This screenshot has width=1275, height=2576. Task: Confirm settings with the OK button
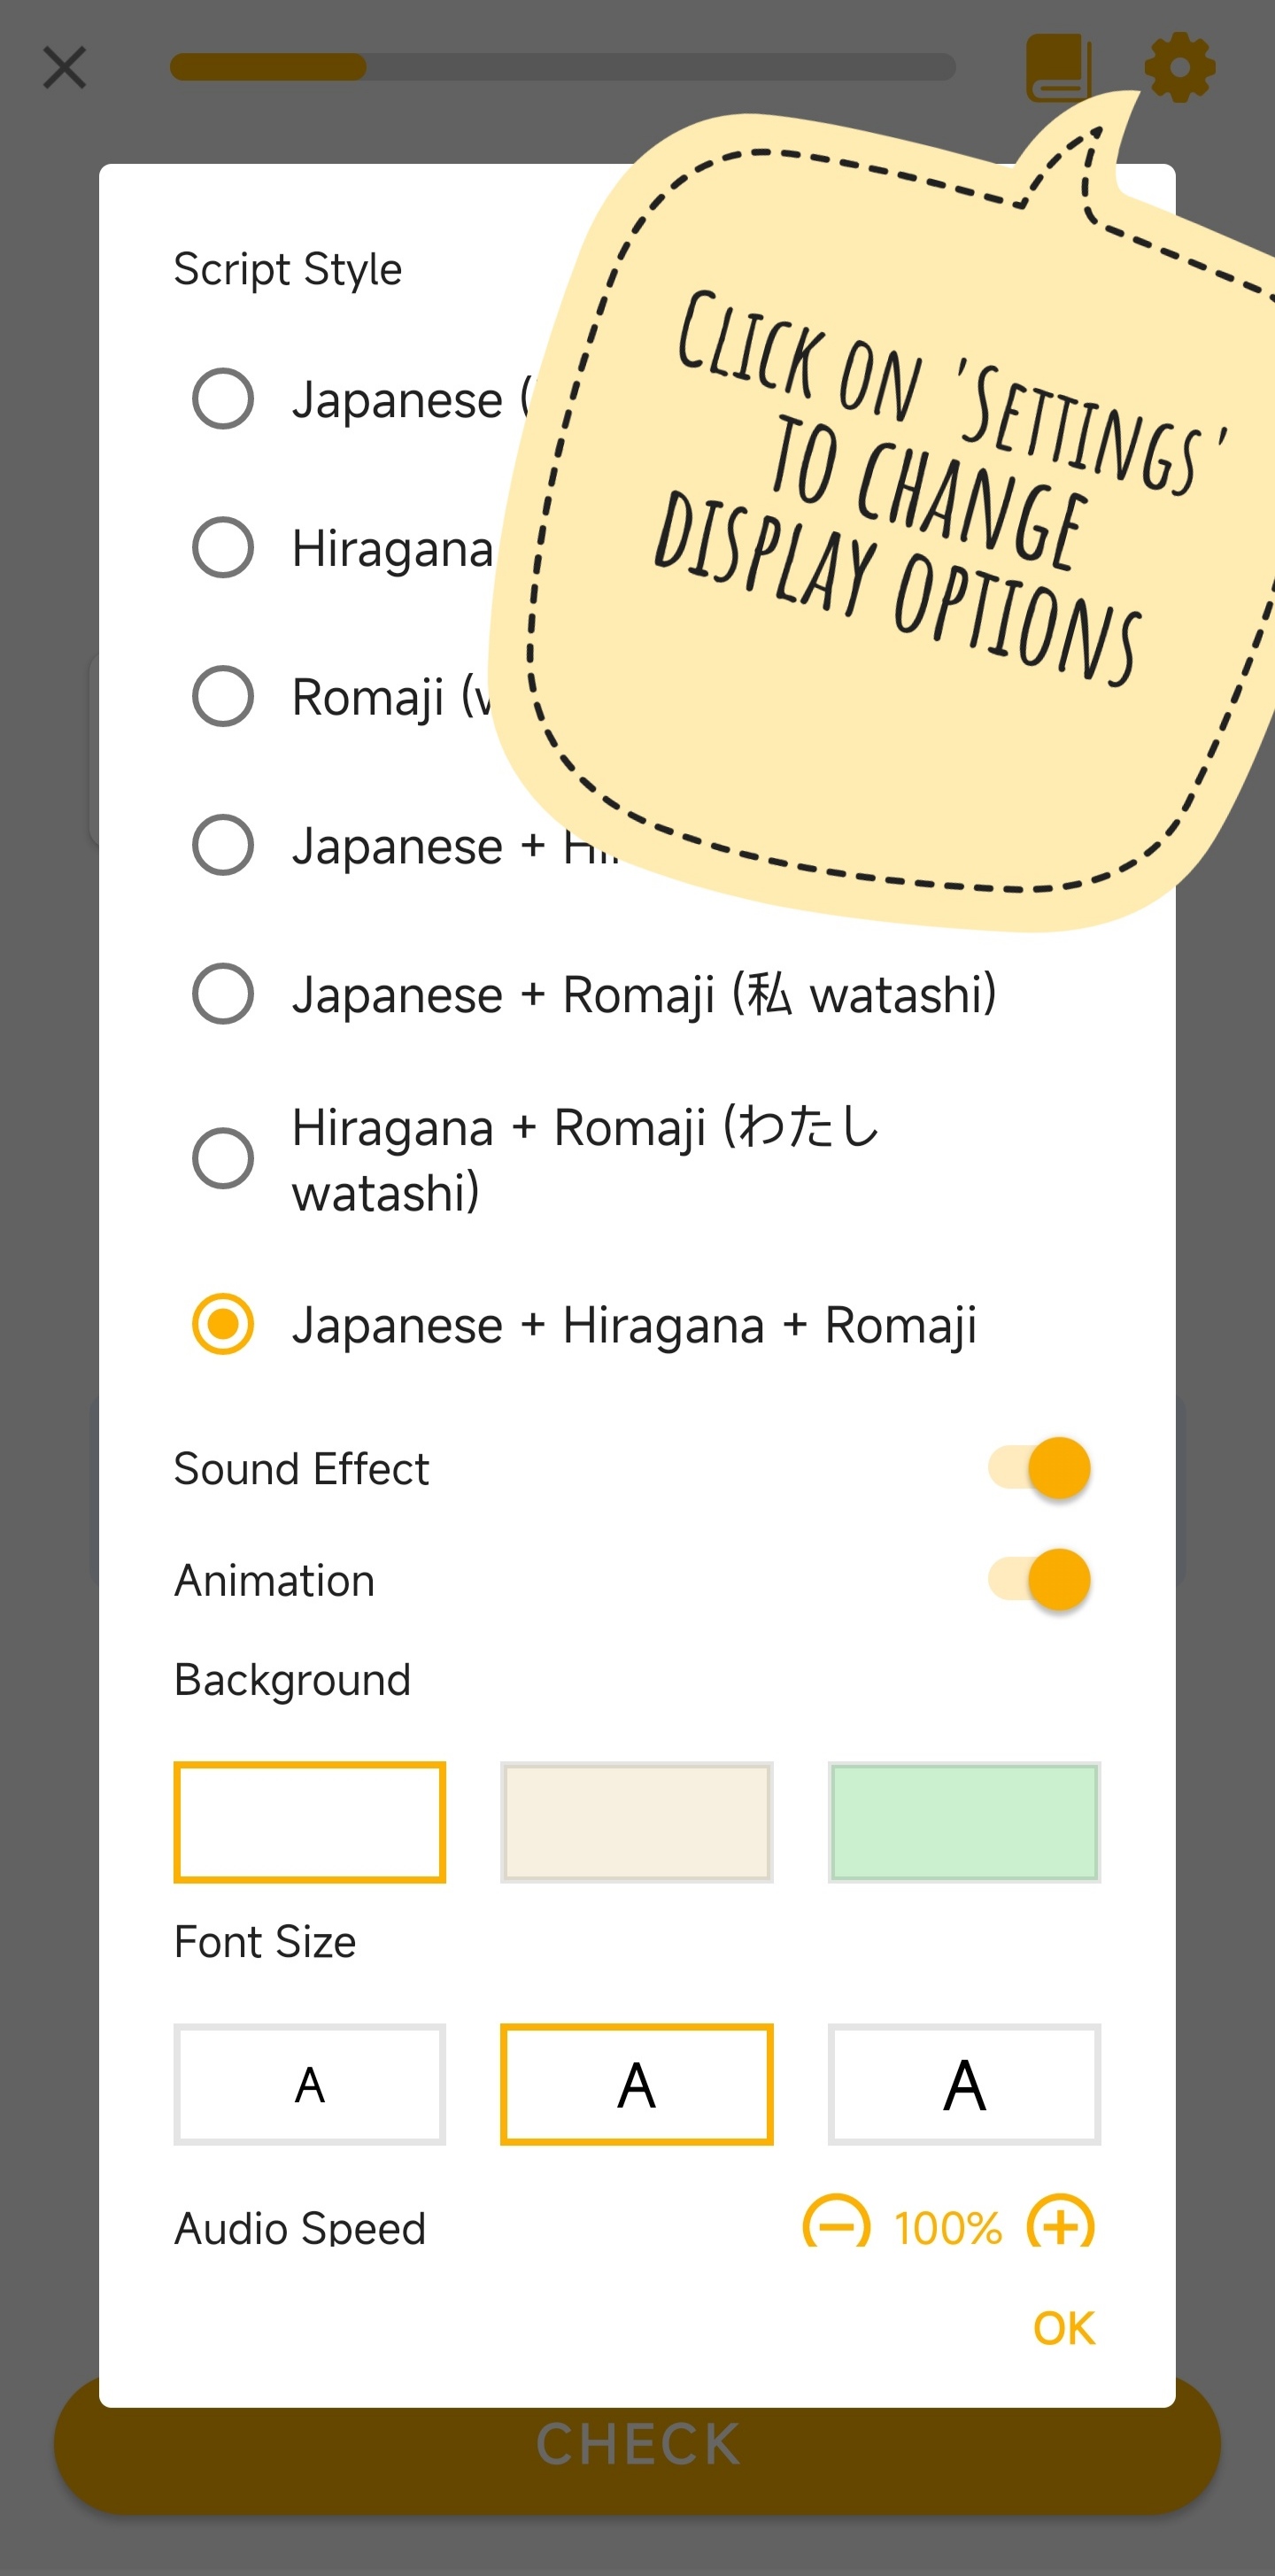(1064, 2328)
